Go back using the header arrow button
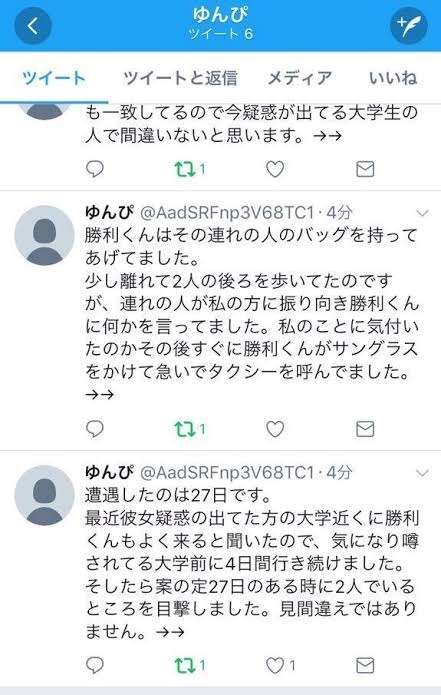The width and height of the screenshot is (441, 695). click(33, 26)
